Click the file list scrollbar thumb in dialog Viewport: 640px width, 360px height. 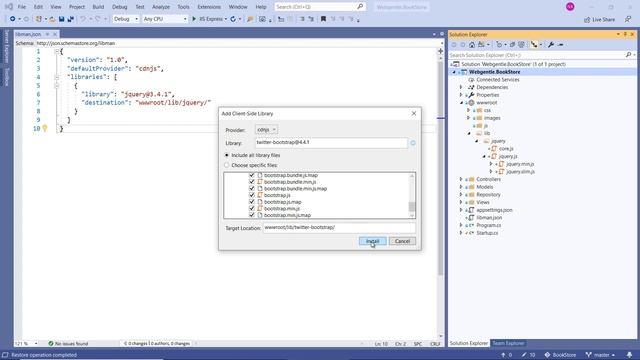(412, 207)
